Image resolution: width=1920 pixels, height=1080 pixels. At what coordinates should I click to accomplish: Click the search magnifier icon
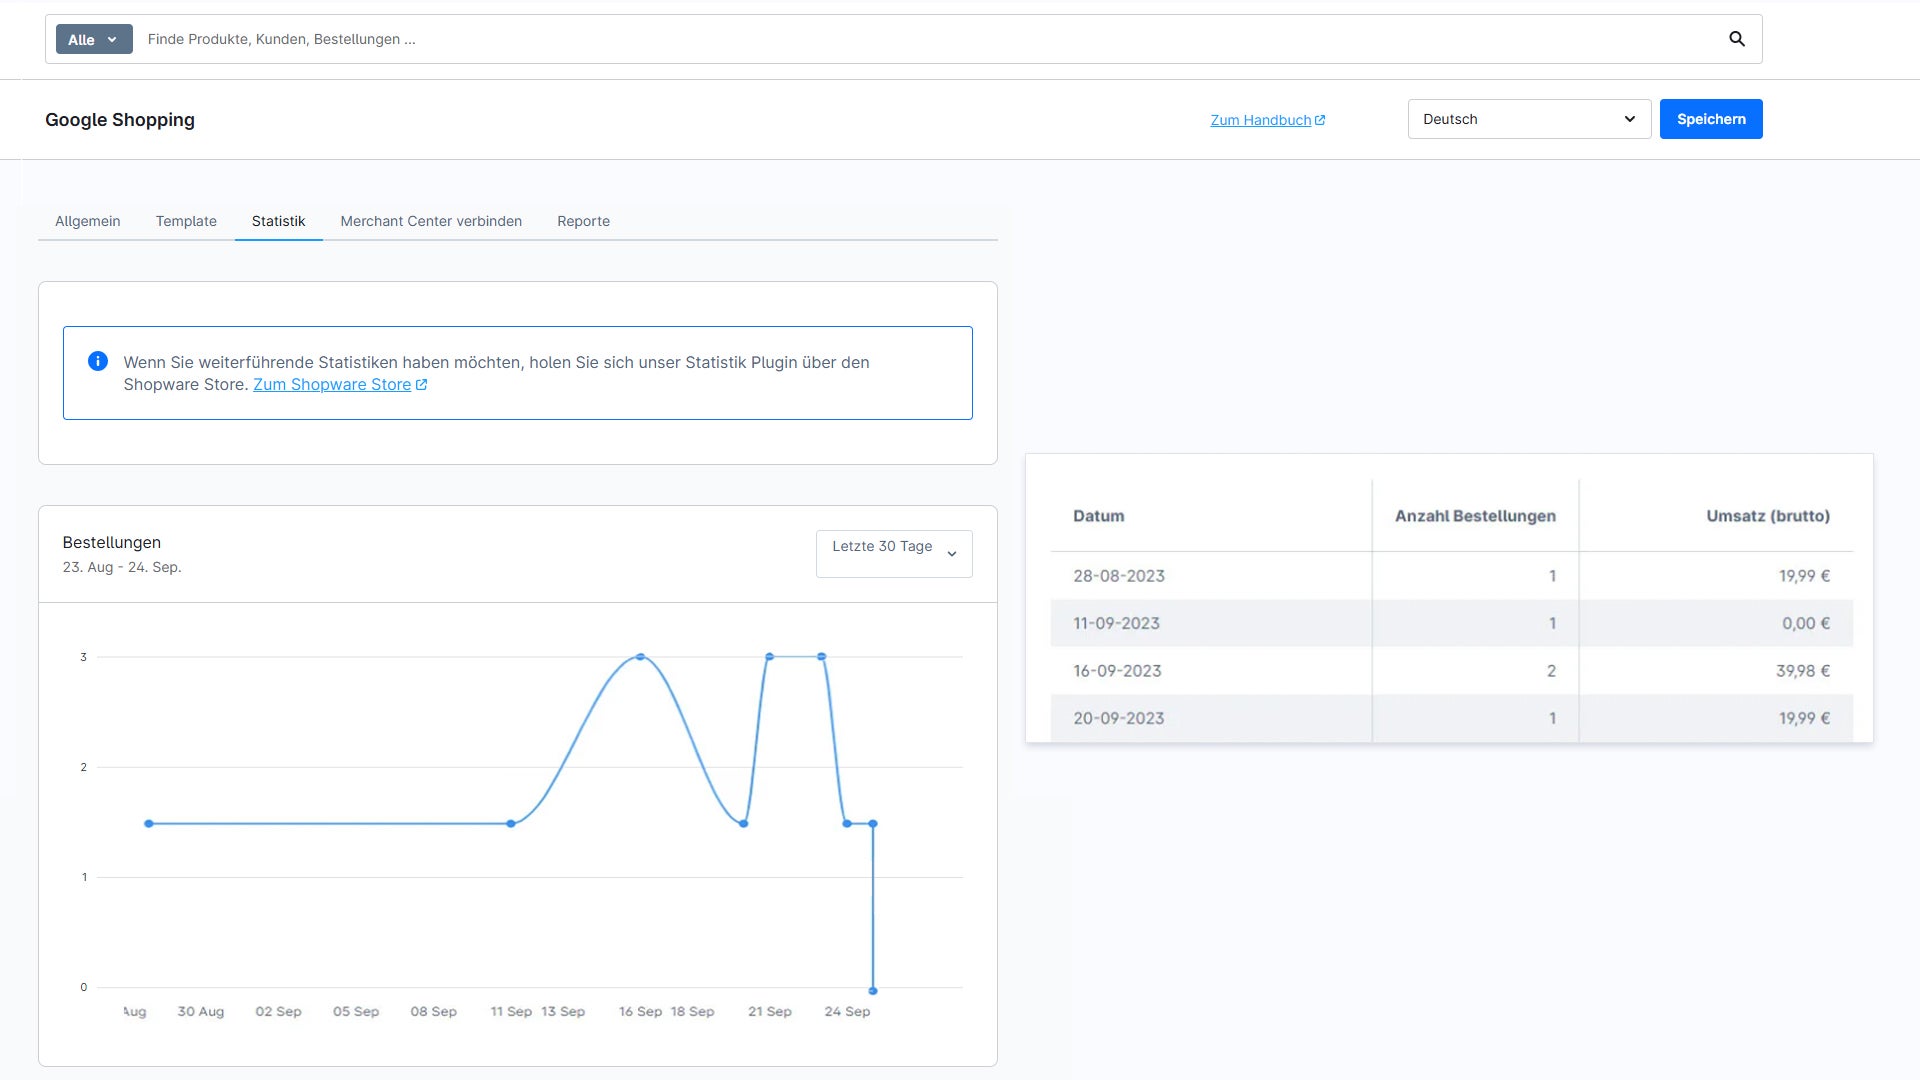pos(1737,39)
